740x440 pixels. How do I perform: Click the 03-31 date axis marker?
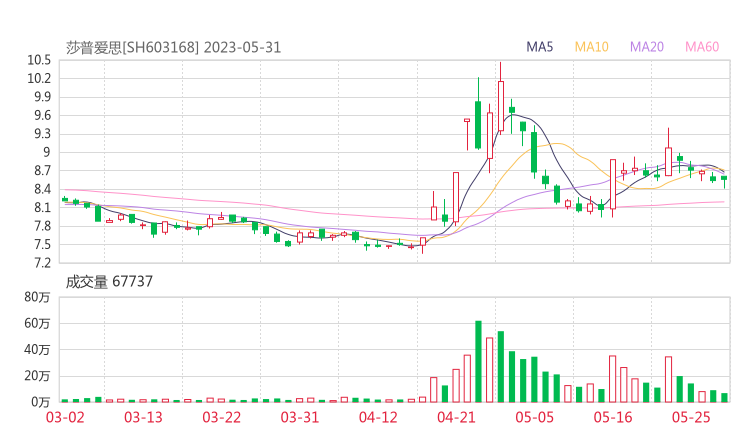(300, 417)
